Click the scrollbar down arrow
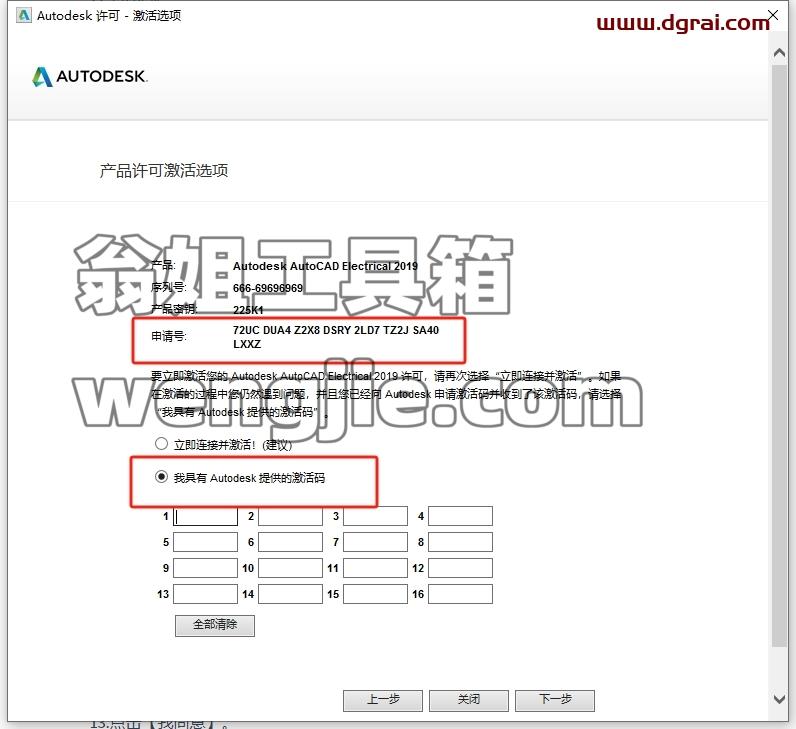The image size is (796, 729). tap(780, 700)
